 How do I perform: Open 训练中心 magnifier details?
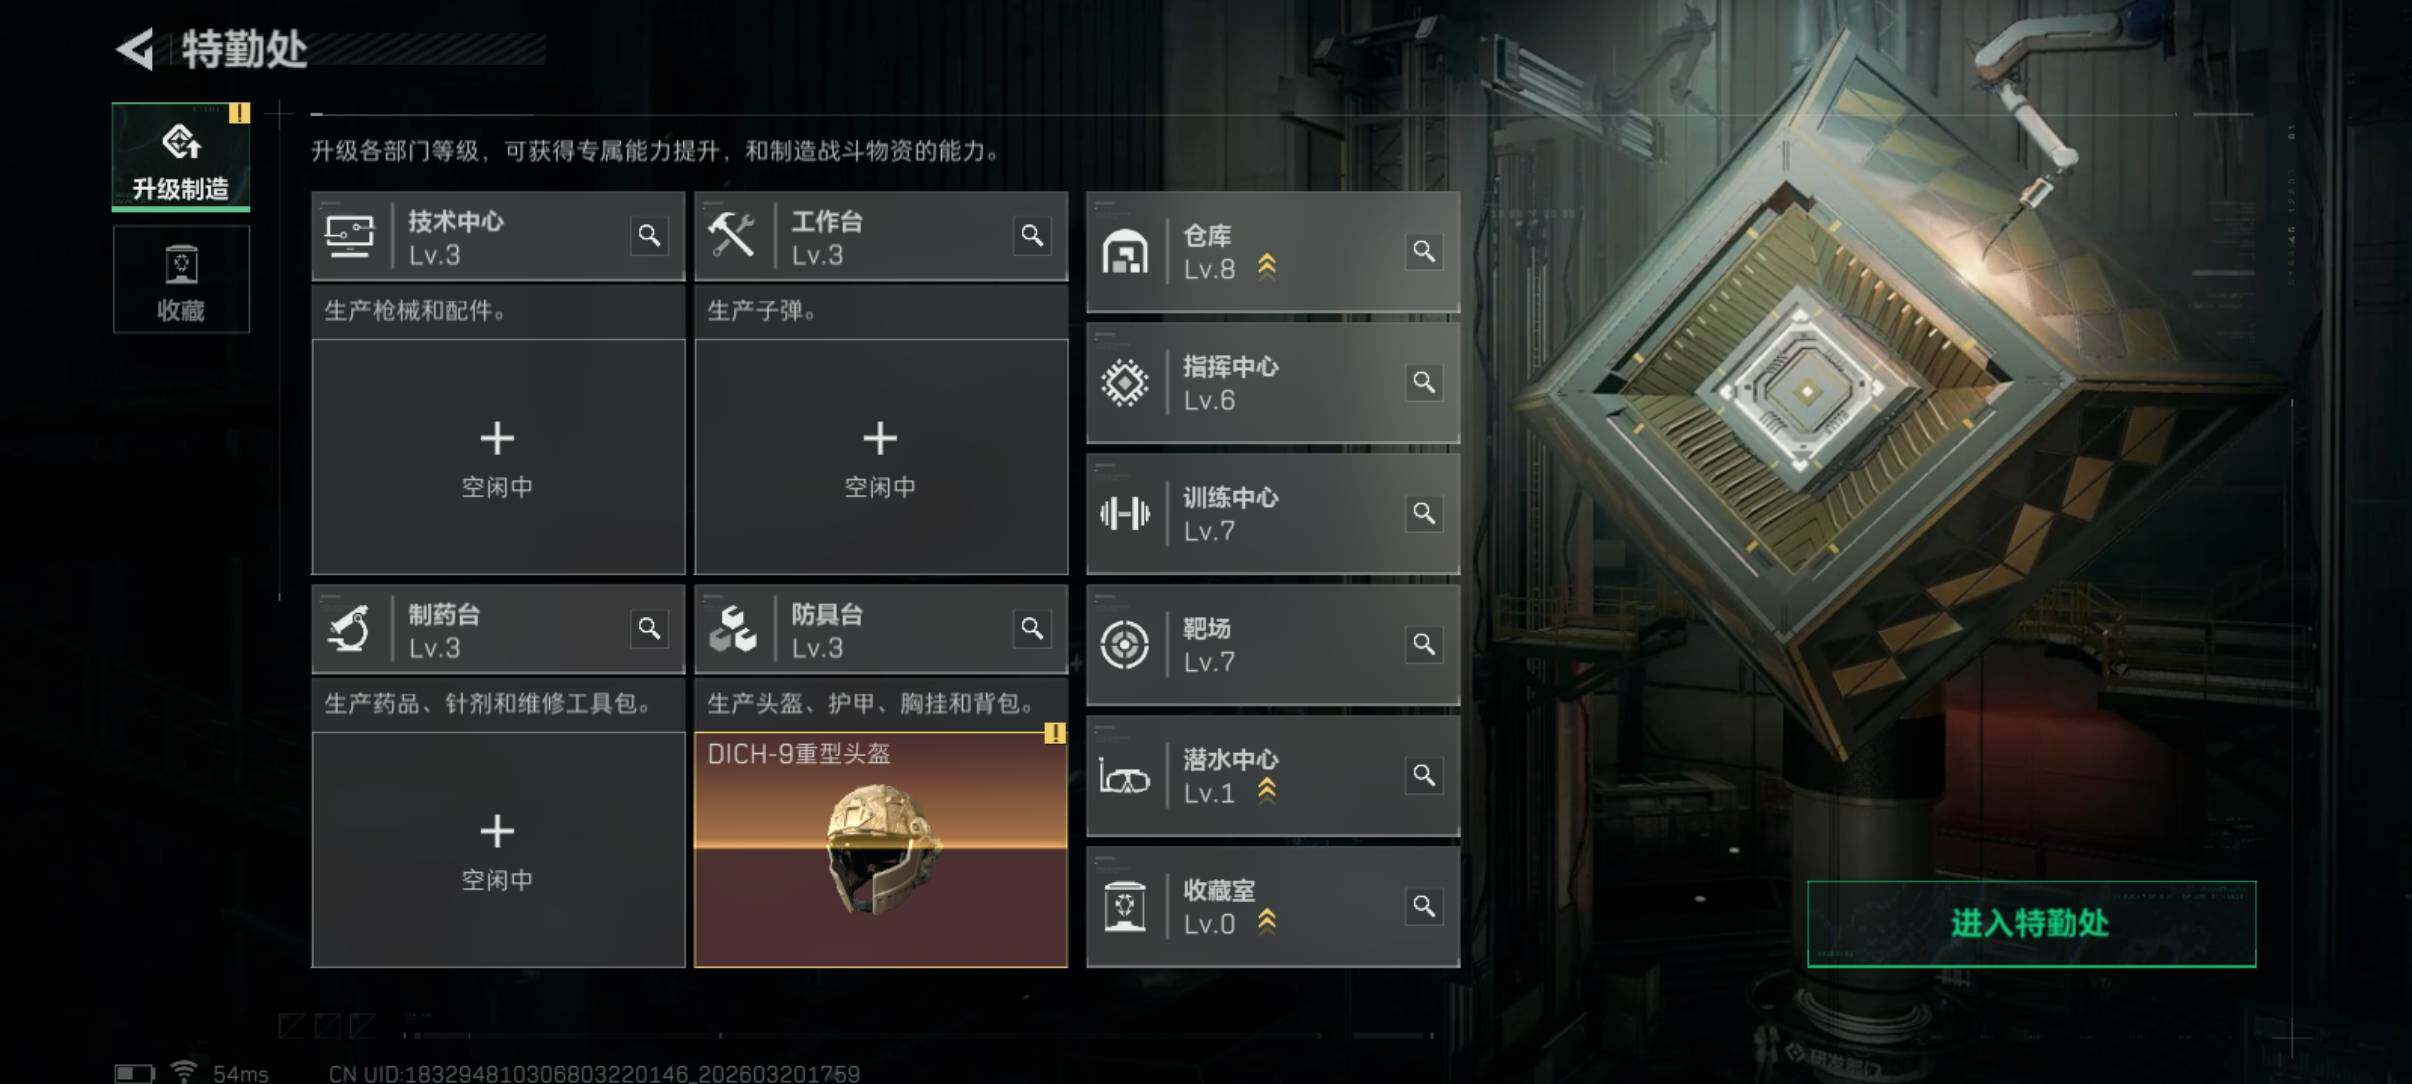(1424, 513)
